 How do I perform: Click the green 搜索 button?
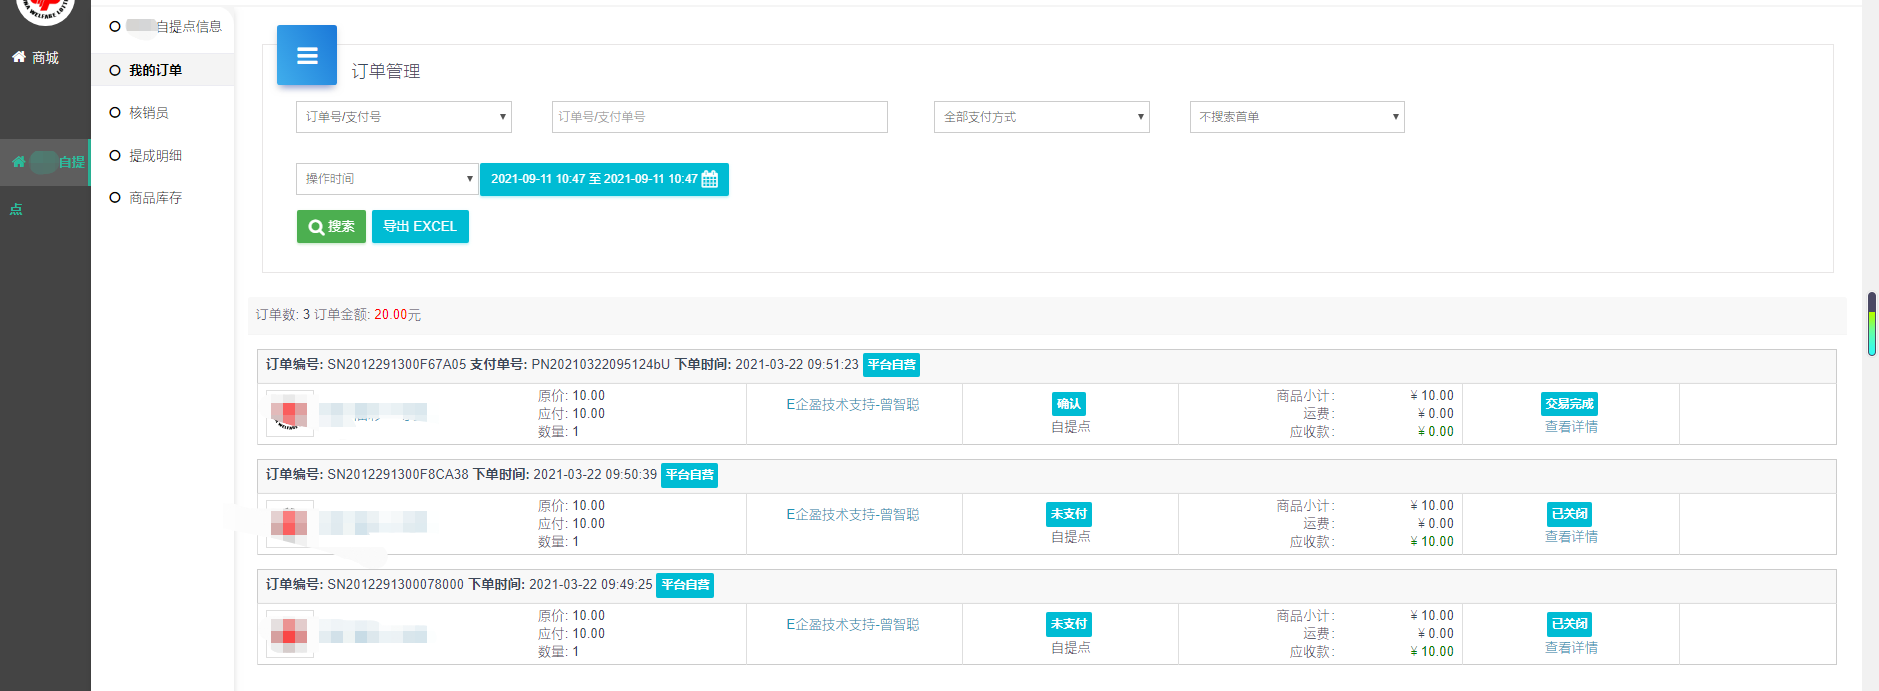pyautogui.click(x=331, y=227)
